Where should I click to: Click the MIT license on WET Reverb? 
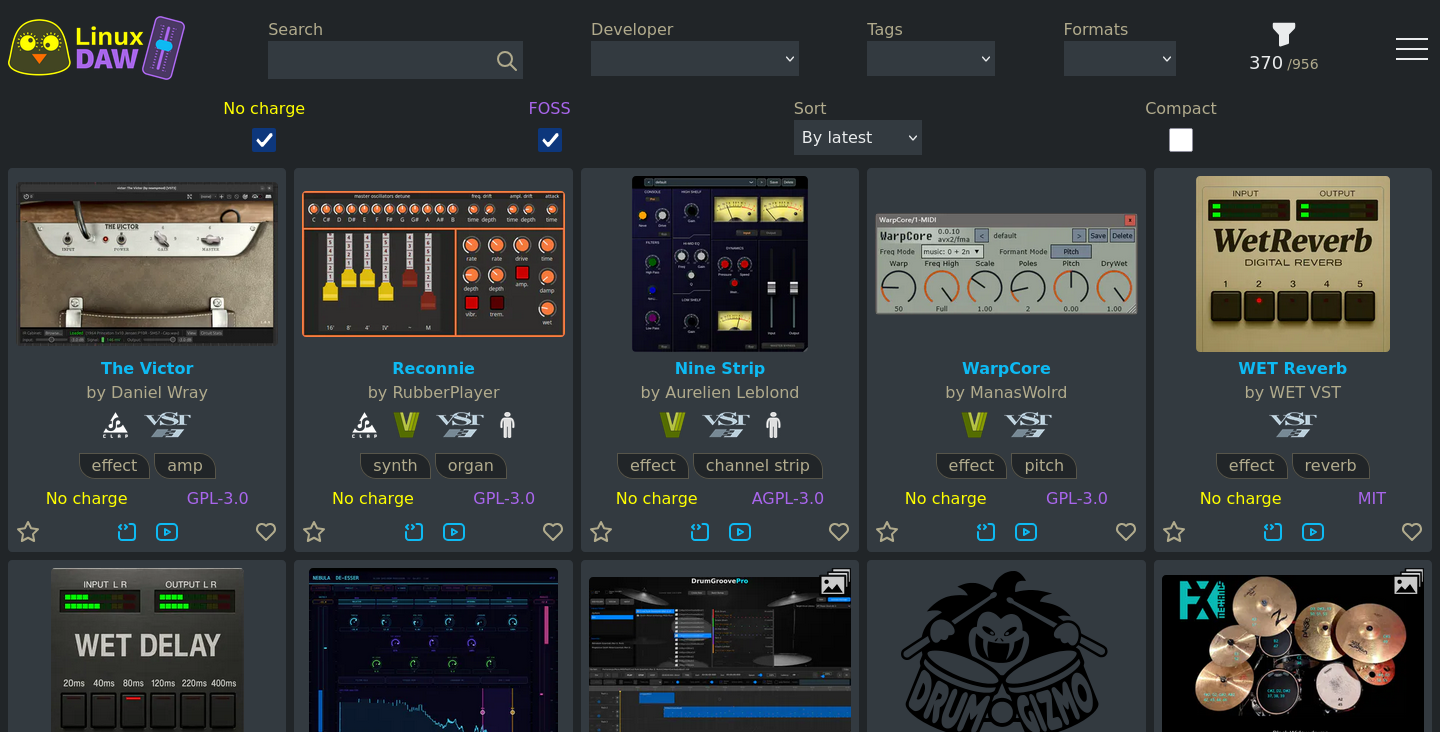(1372, 498)
